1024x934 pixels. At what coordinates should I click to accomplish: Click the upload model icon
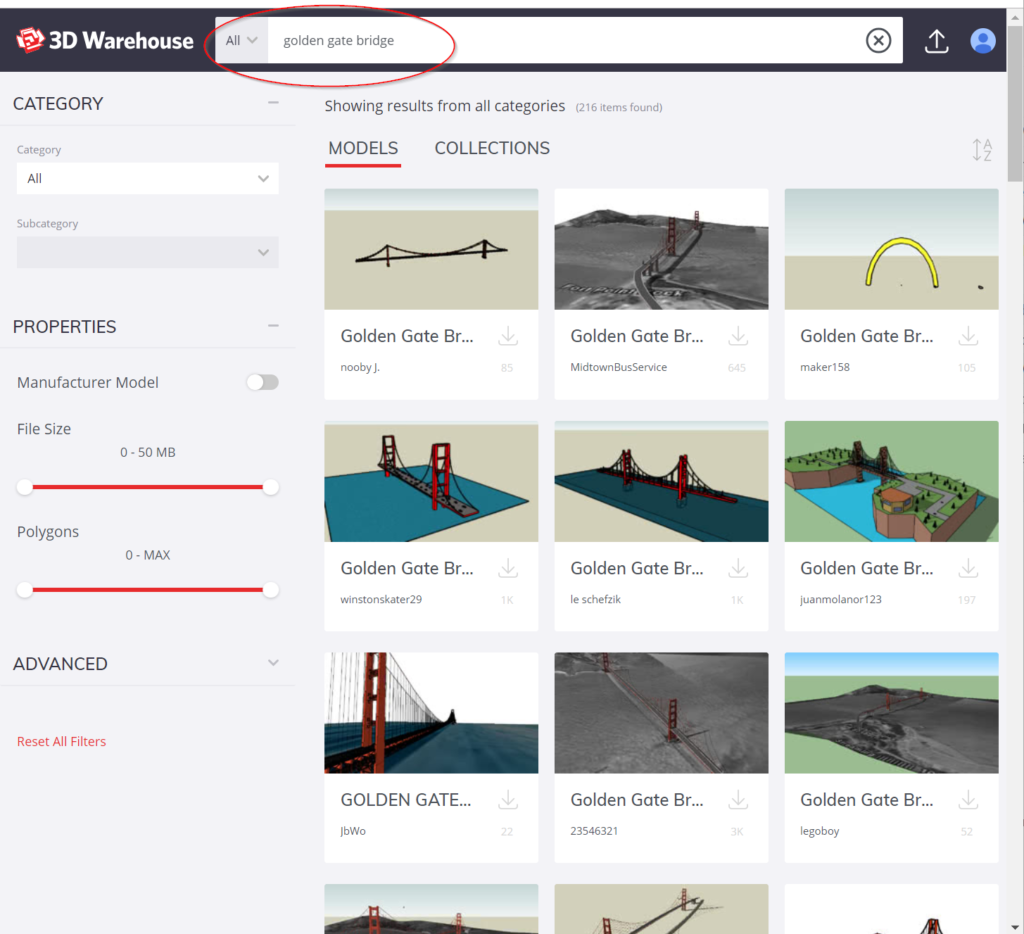(936, 41)
